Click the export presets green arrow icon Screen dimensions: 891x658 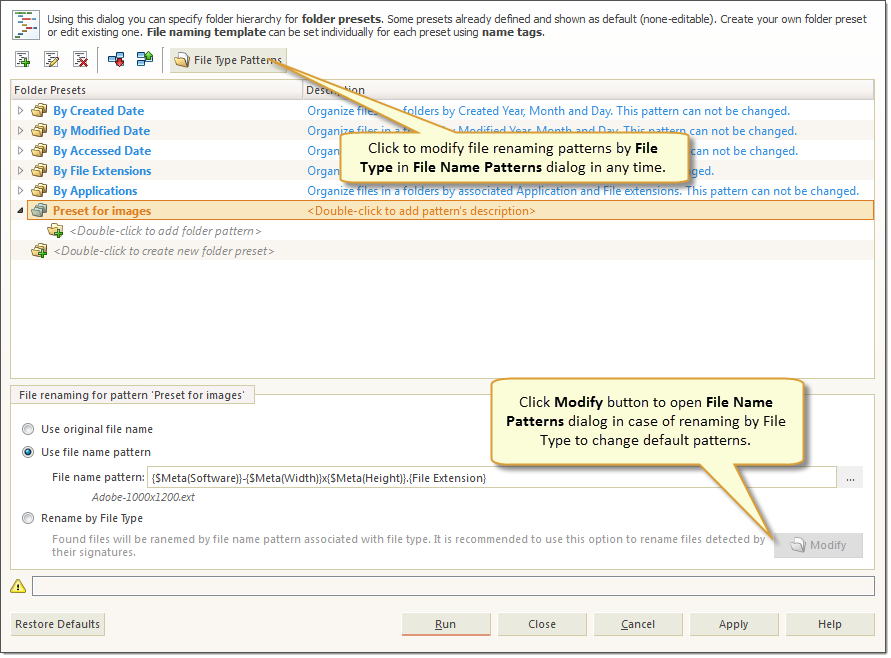point(145,59)
